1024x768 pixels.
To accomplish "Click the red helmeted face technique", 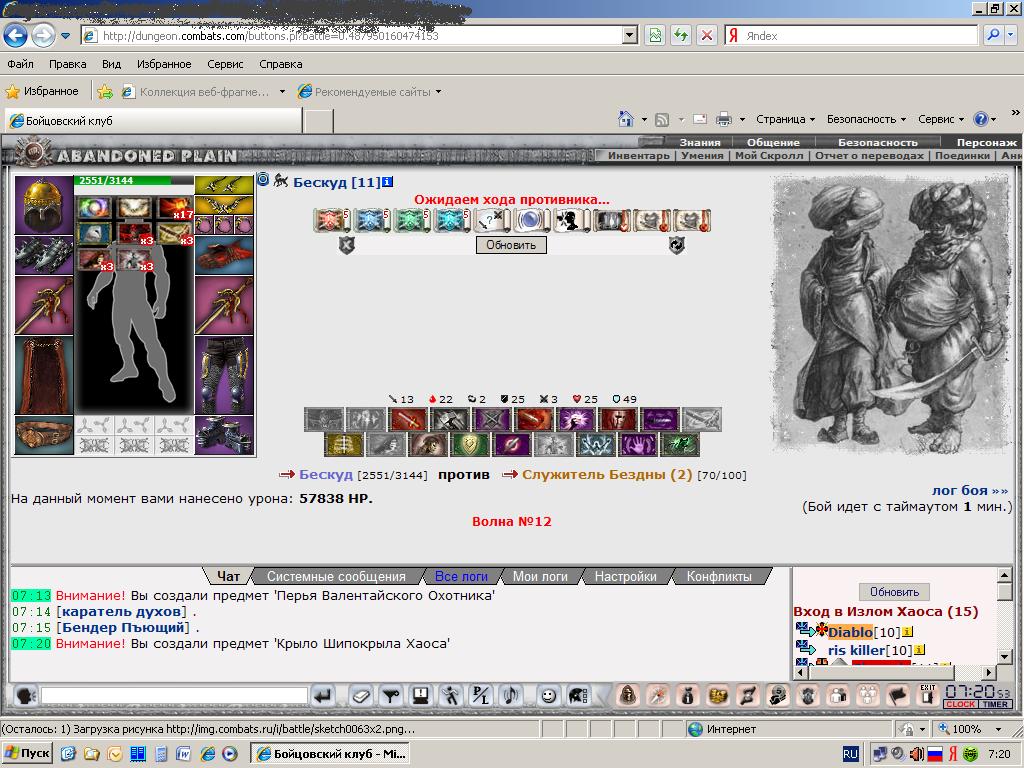I will [x=618, y=419].
